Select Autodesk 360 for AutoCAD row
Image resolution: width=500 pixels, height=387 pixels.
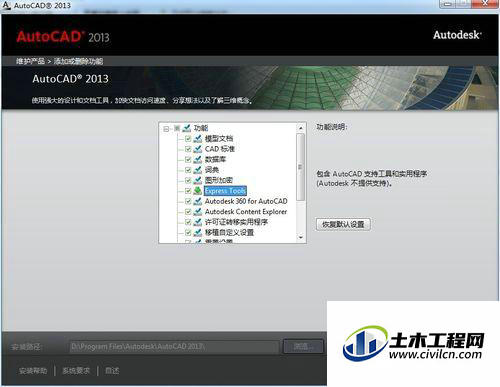(x=246, y=201)
